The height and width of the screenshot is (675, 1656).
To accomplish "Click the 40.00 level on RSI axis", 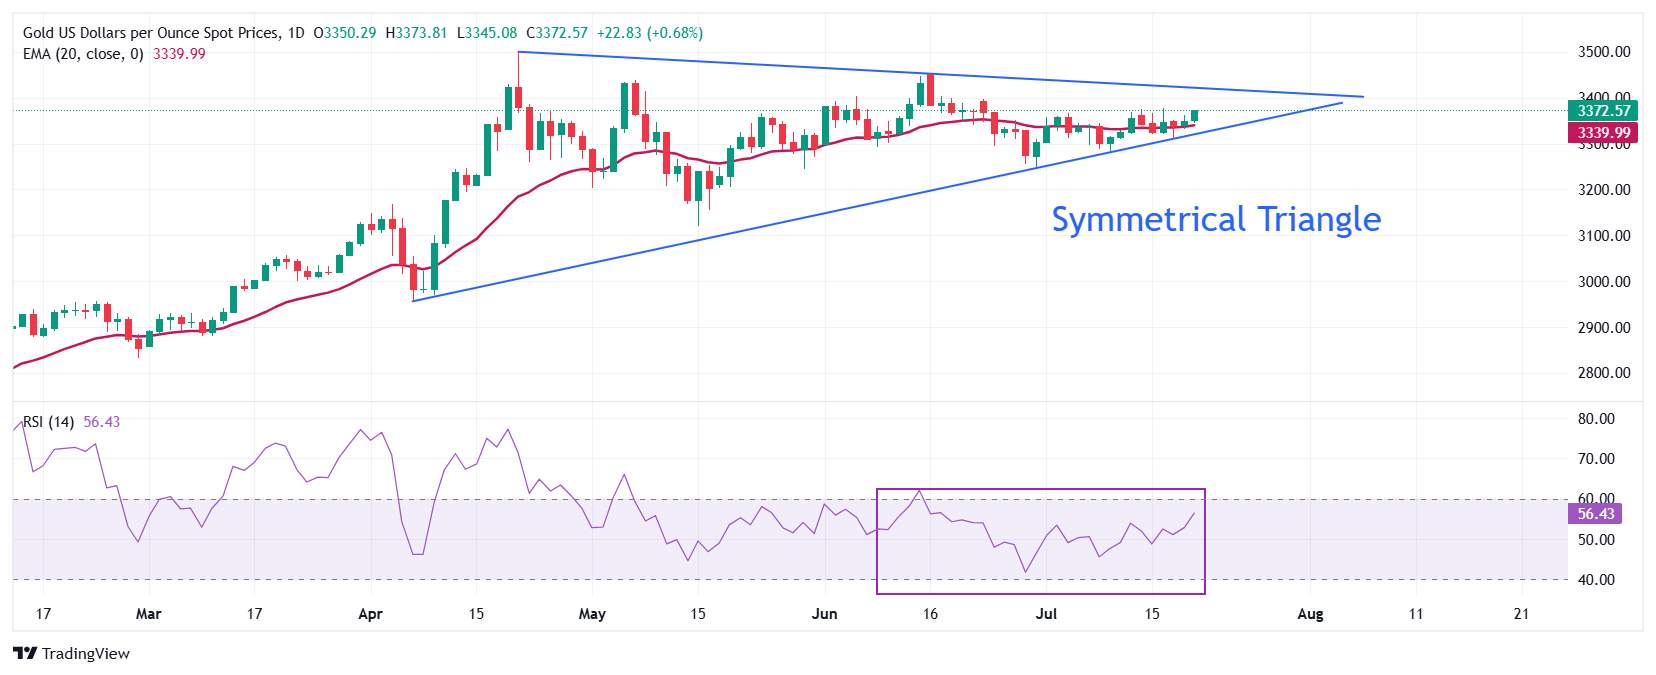I will point(1596,580).
